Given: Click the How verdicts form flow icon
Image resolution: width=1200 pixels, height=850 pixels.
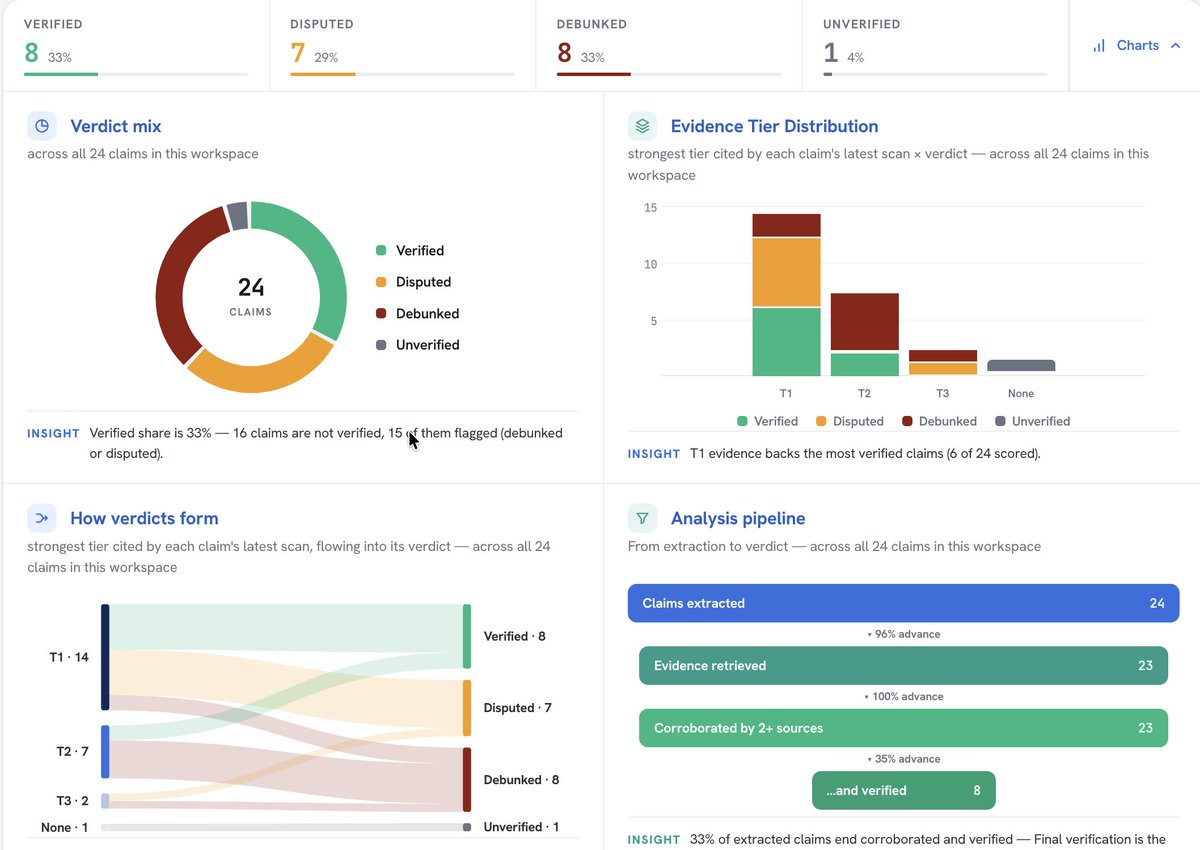Looking at the screenshot, I should pos(42,518).
